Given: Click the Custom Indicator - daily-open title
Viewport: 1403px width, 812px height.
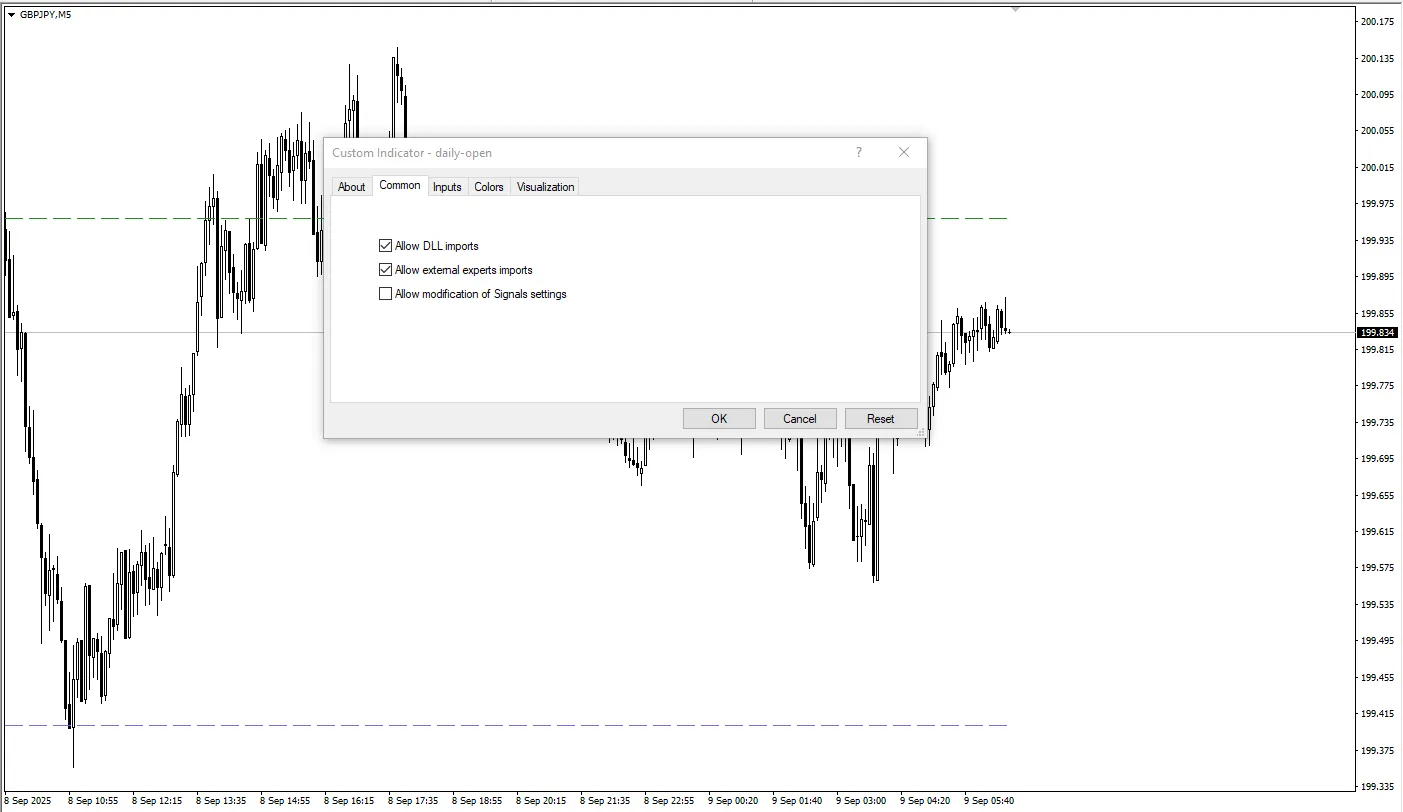Looking at the screenshot, I should pos(412,153).
